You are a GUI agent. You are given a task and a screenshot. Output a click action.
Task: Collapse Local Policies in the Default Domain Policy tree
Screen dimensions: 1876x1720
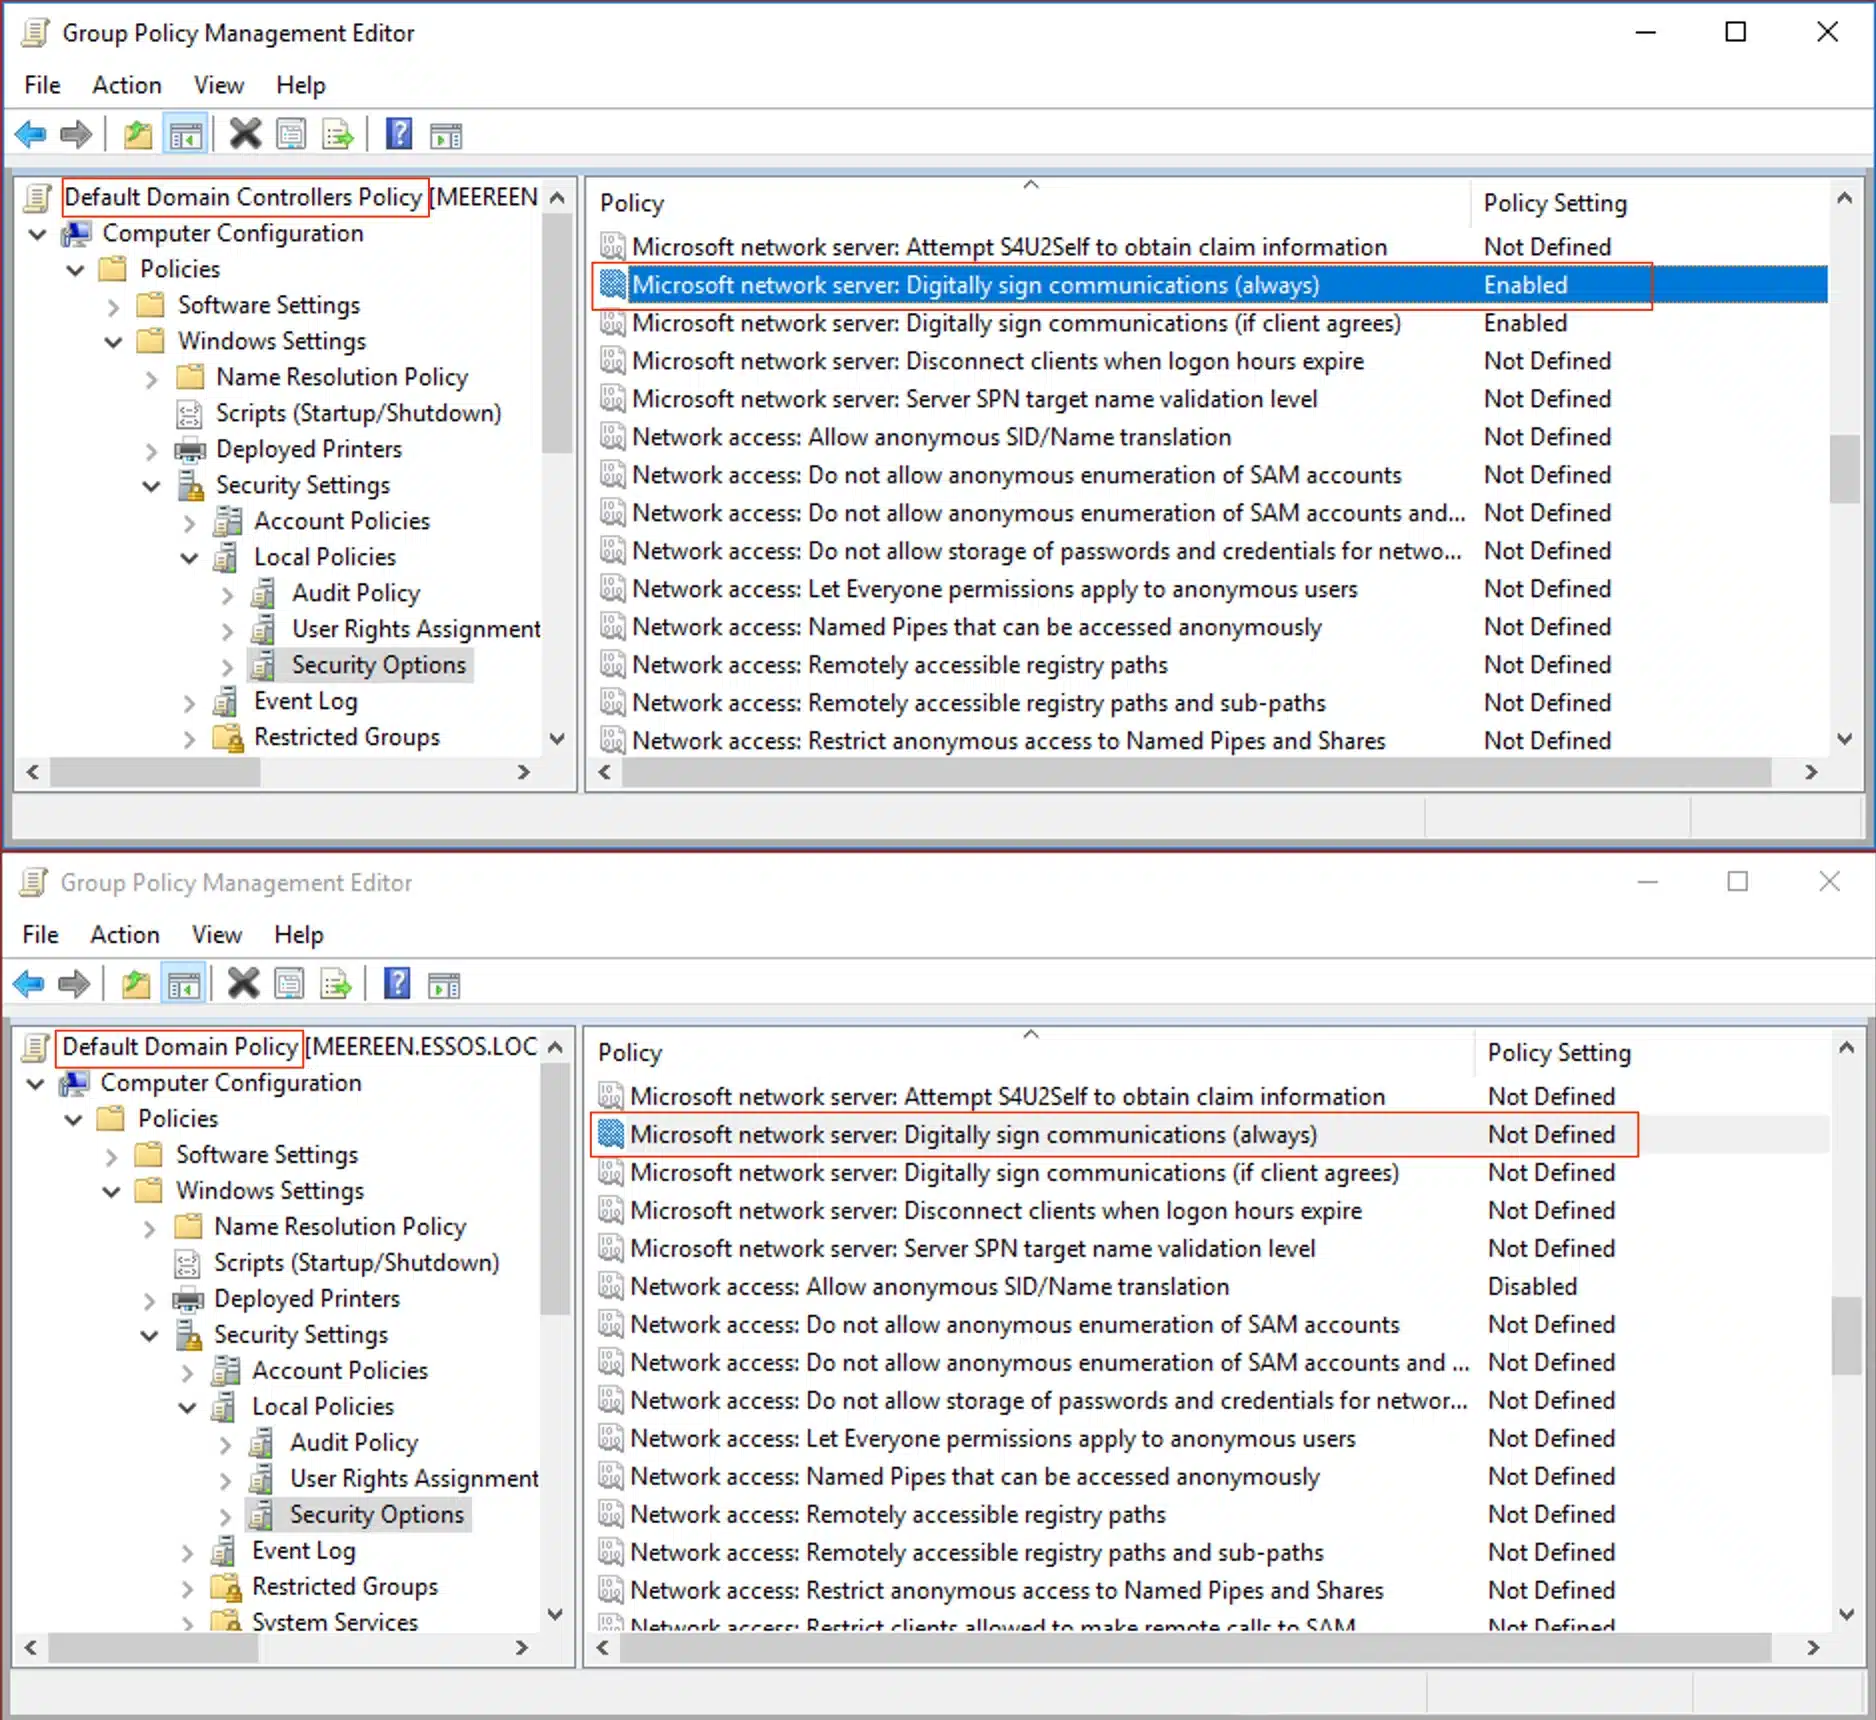click(x=187, y=1407)
